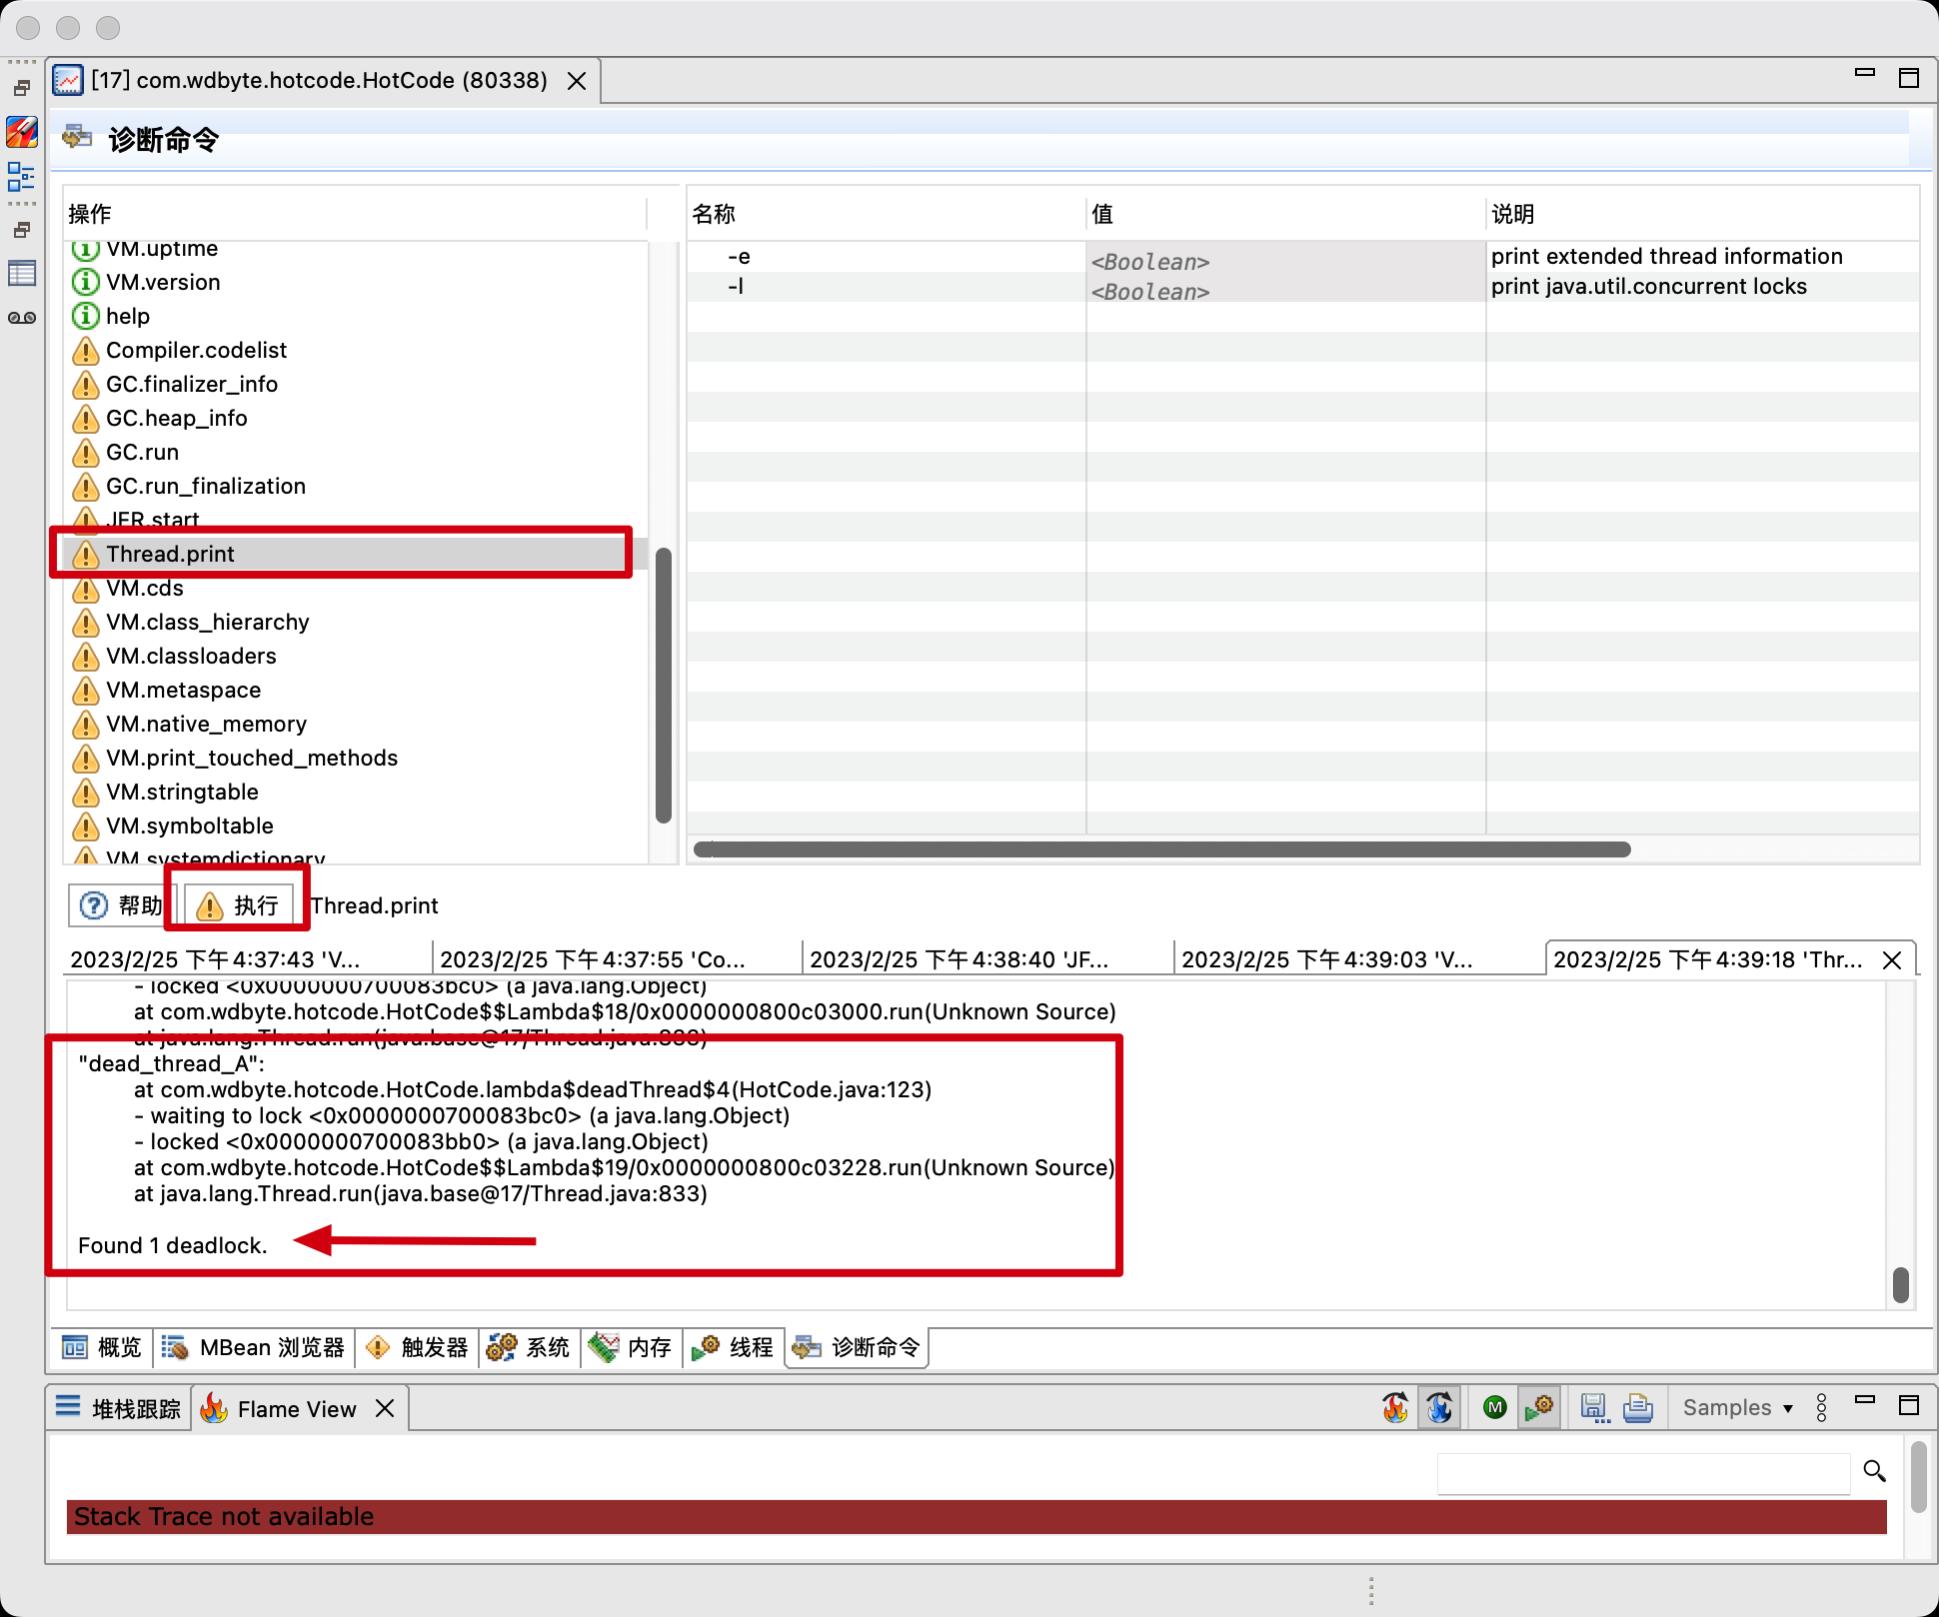Click the save flame graph disk icon

[x=1593, y=1408]
